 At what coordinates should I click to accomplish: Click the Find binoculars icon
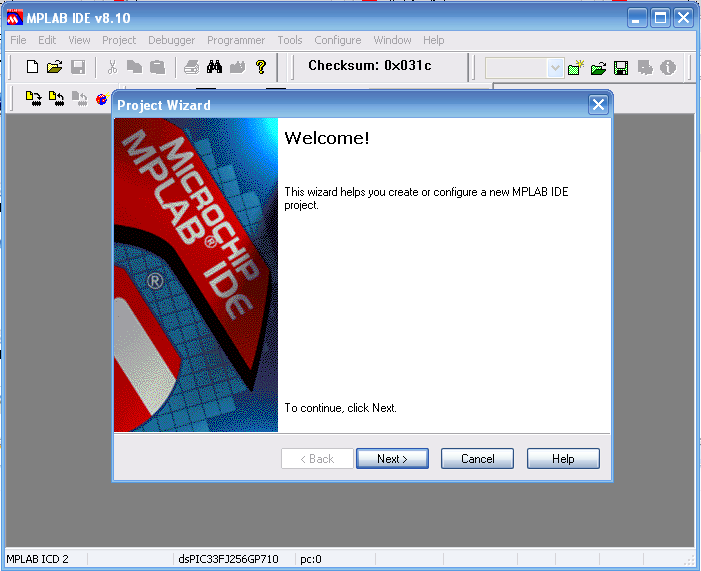point(215,67)
